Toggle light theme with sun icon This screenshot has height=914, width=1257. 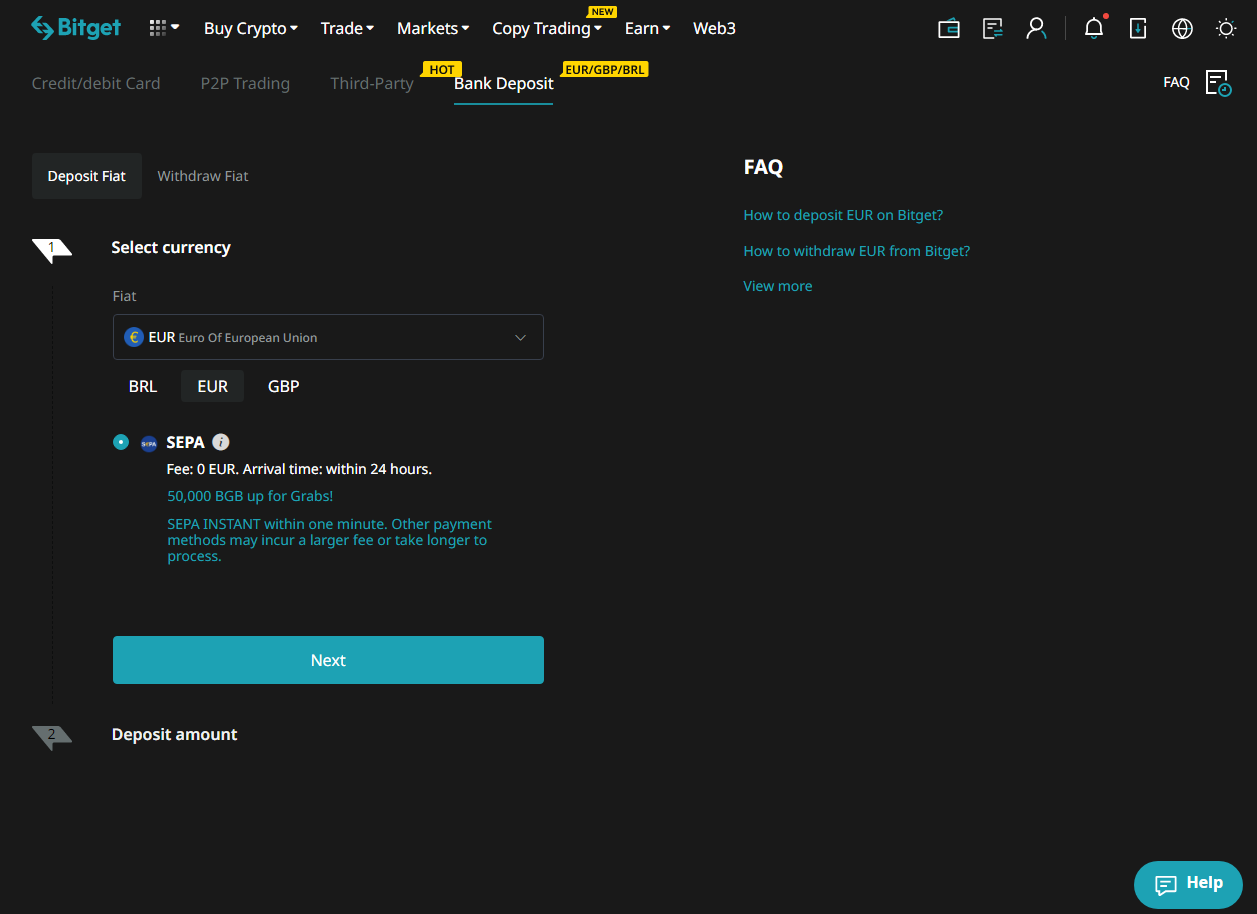pyautogui.click(x=1226, y=28)
